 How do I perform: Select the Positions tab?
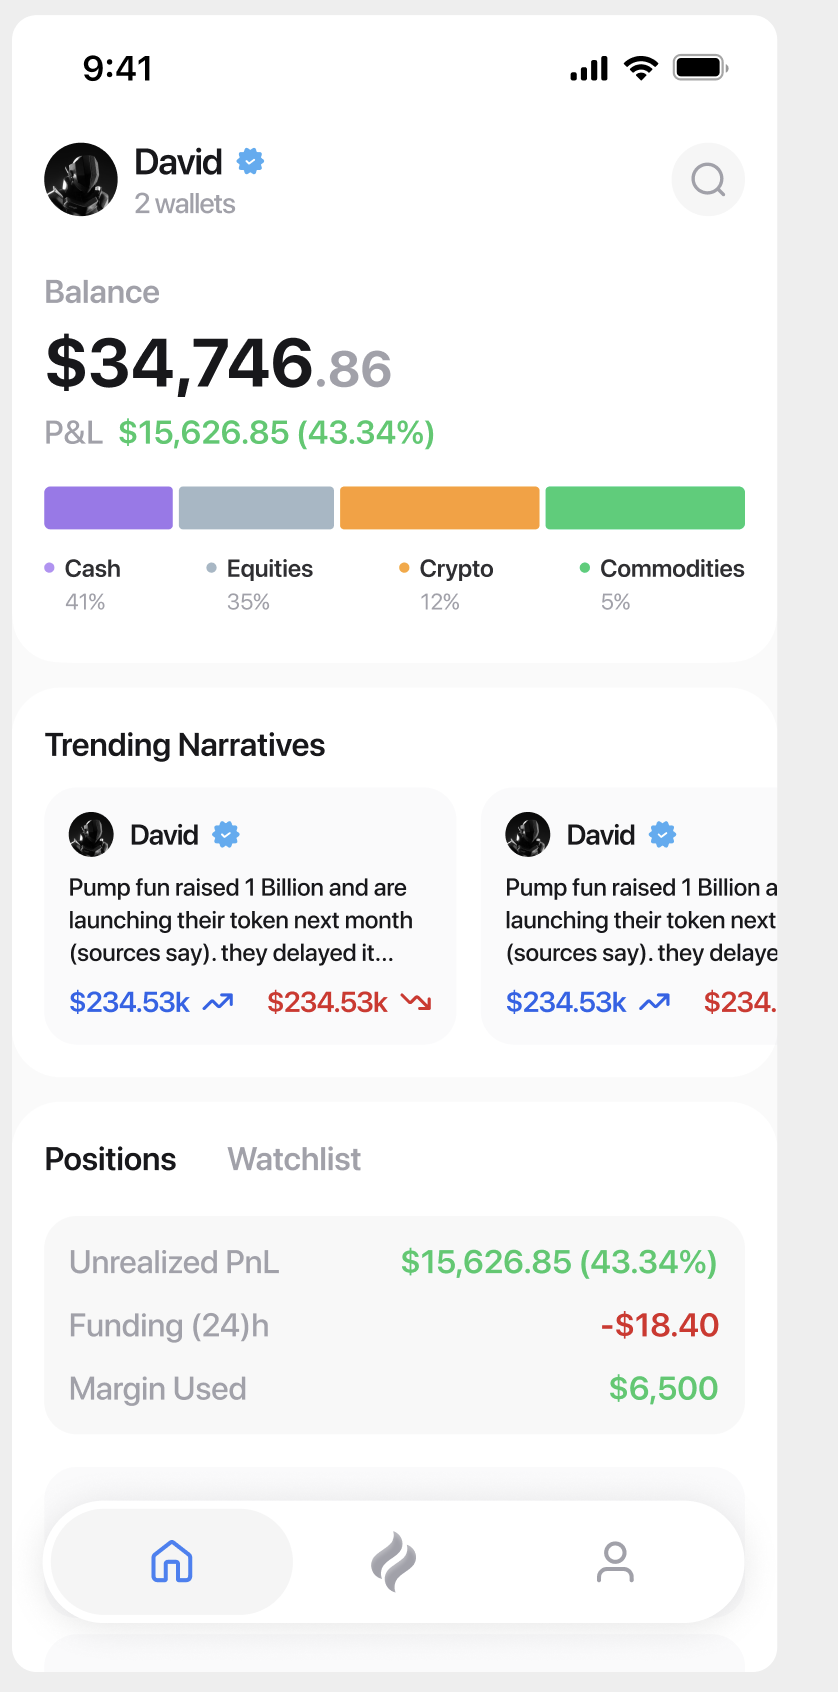(x=110, y=1159)
